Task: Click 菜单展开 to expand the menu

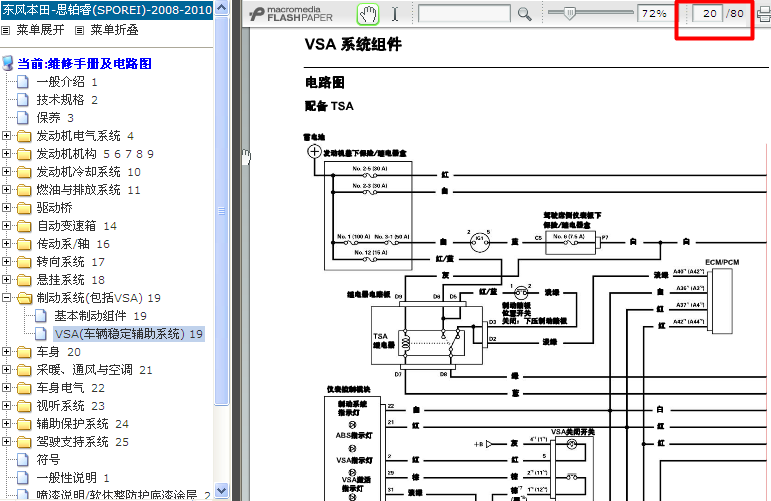Action: coord(40,30)
